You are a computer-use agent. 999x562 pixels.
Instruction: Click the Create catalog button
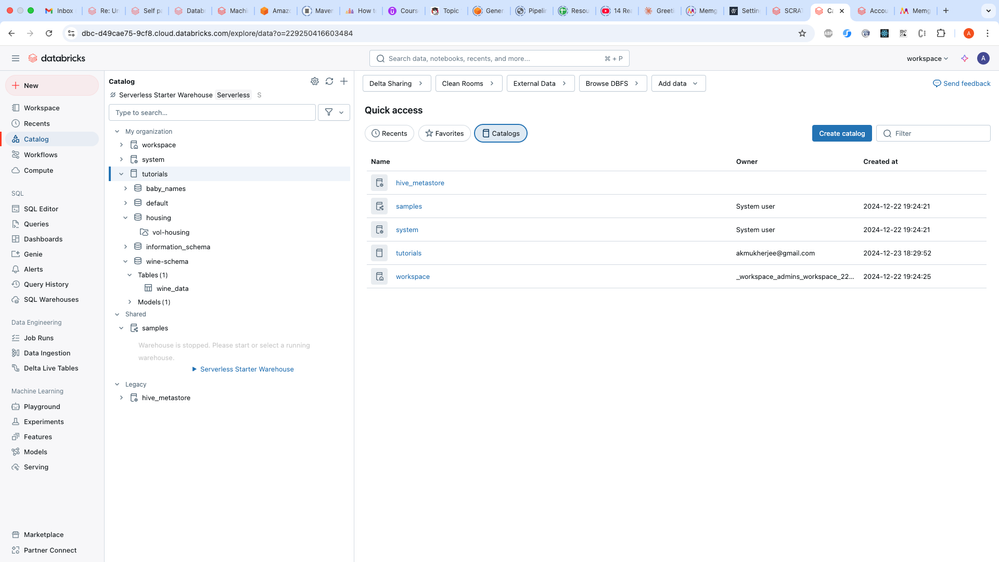(841, 133)
